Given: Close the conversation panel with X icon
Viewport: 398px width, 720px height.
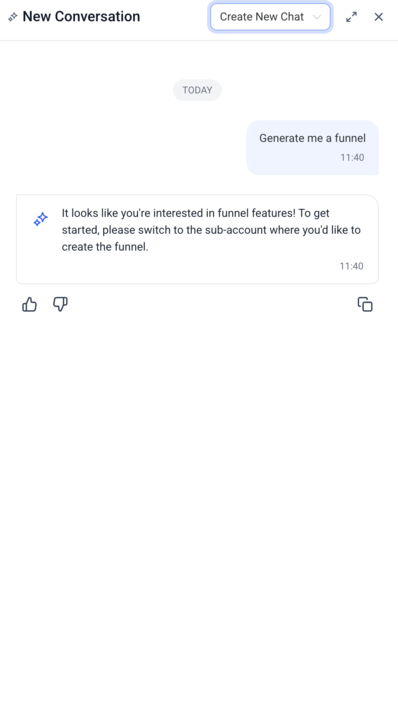Looking at the screenshot, I should tap(379, 17).
